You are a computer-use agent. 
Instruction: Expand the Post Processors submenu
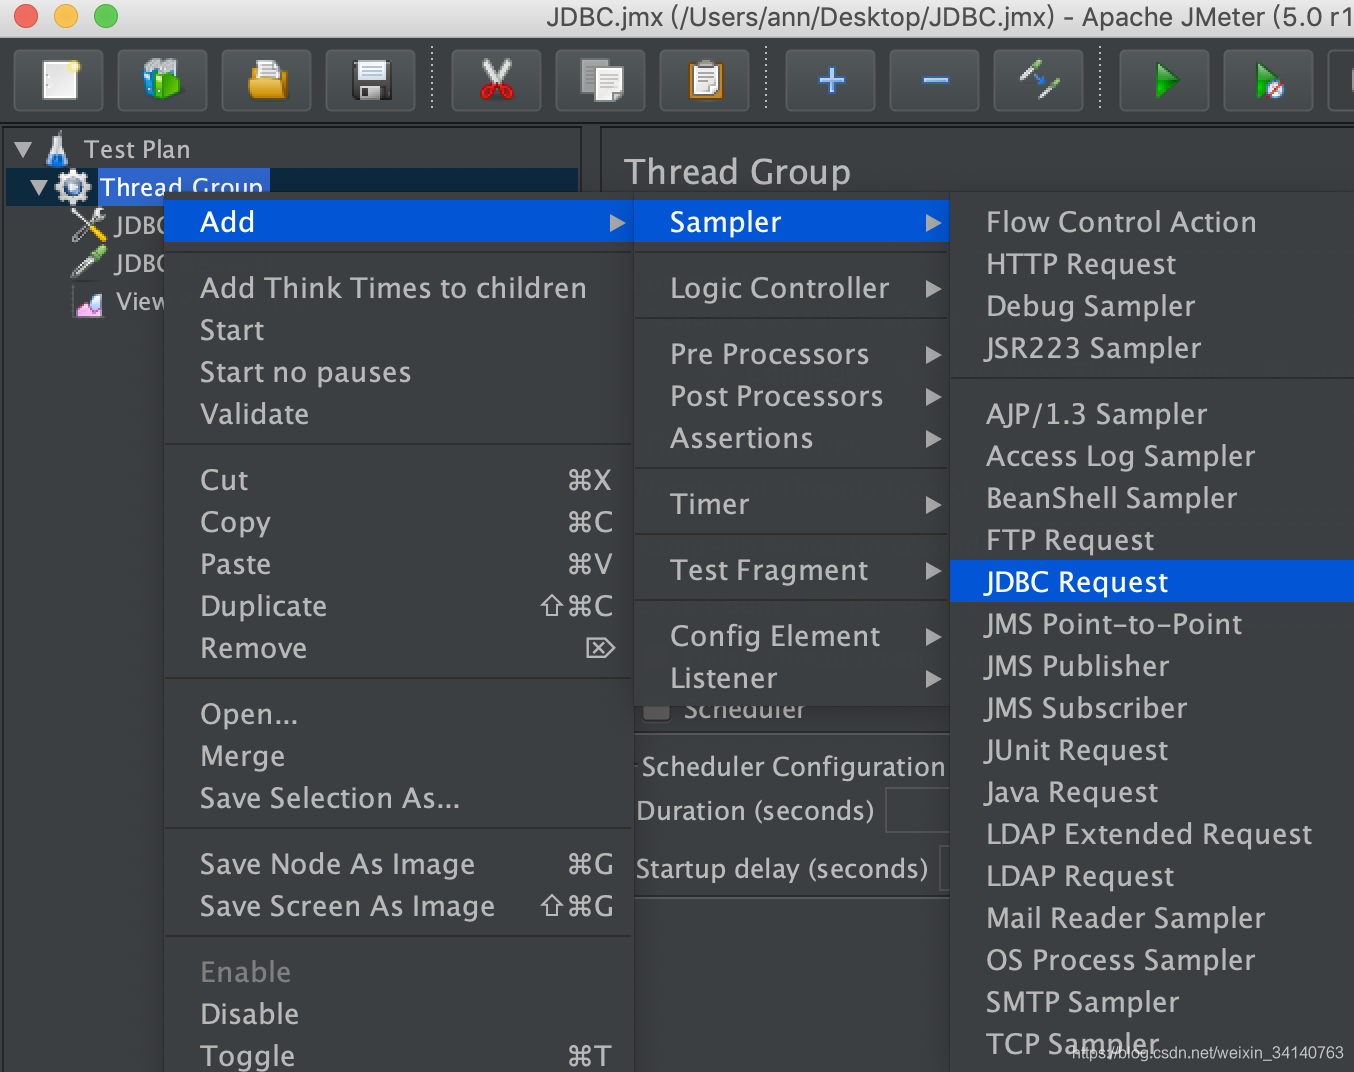[x=791, y=396]
